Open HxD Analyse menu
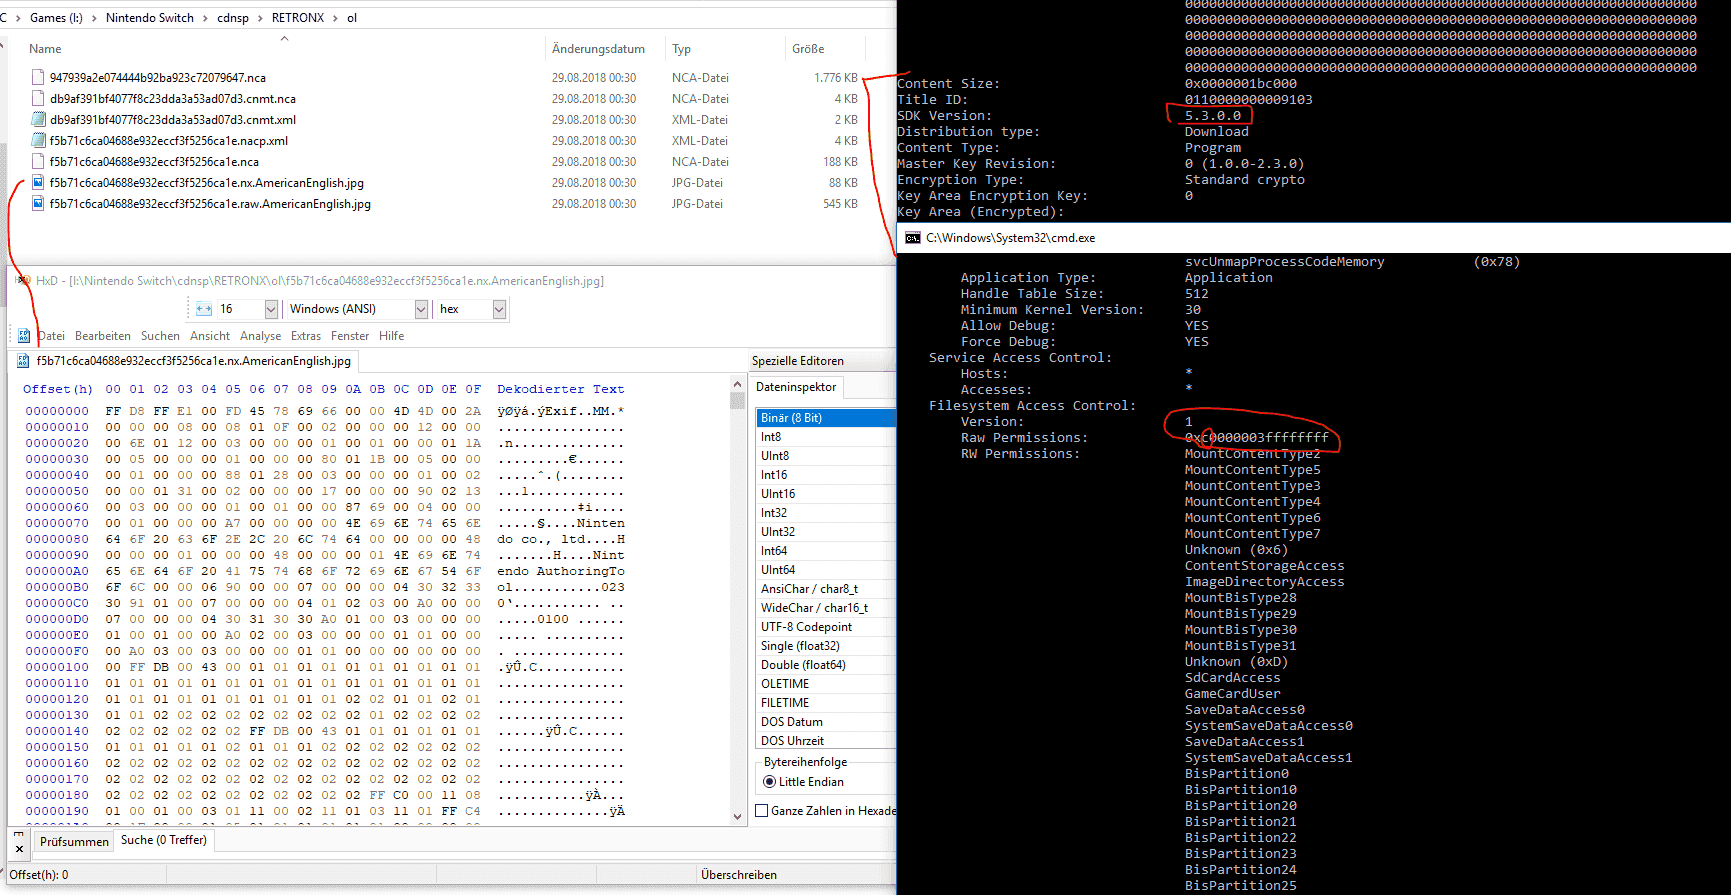This screenshot has height=895, width=1731. coord(260,336)
